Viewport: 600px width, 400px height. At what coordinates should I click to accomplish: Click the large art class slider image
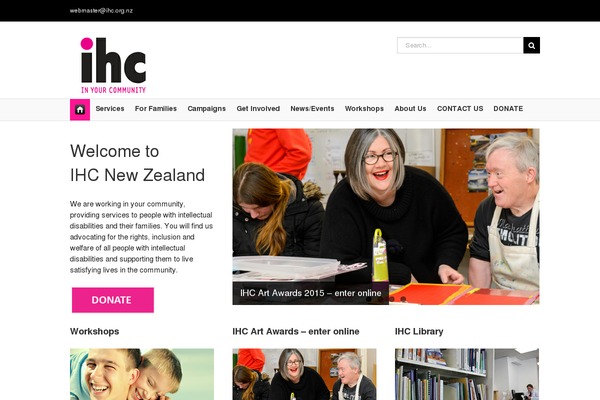pyautogui.click(x=386, y=216)
